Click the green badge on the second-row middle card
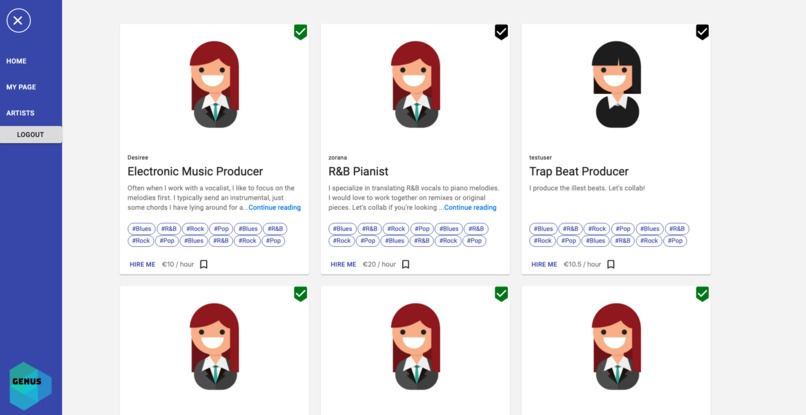Viewport: 806px width, 415px height. coord(501,294)
